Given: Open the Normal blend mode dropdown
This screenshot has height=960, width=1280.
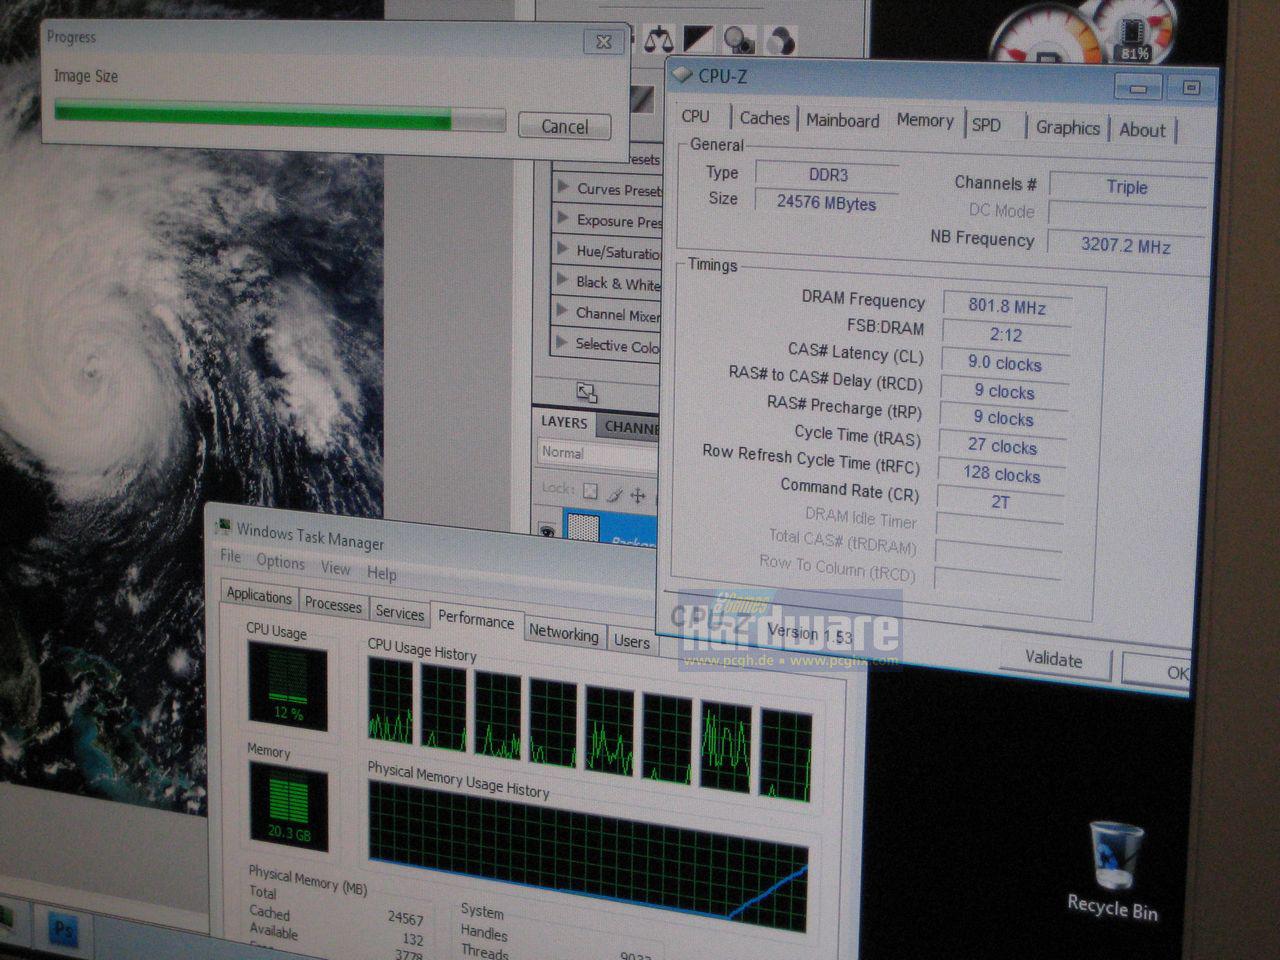Looking at the screenshot, I should click(597, 454).
